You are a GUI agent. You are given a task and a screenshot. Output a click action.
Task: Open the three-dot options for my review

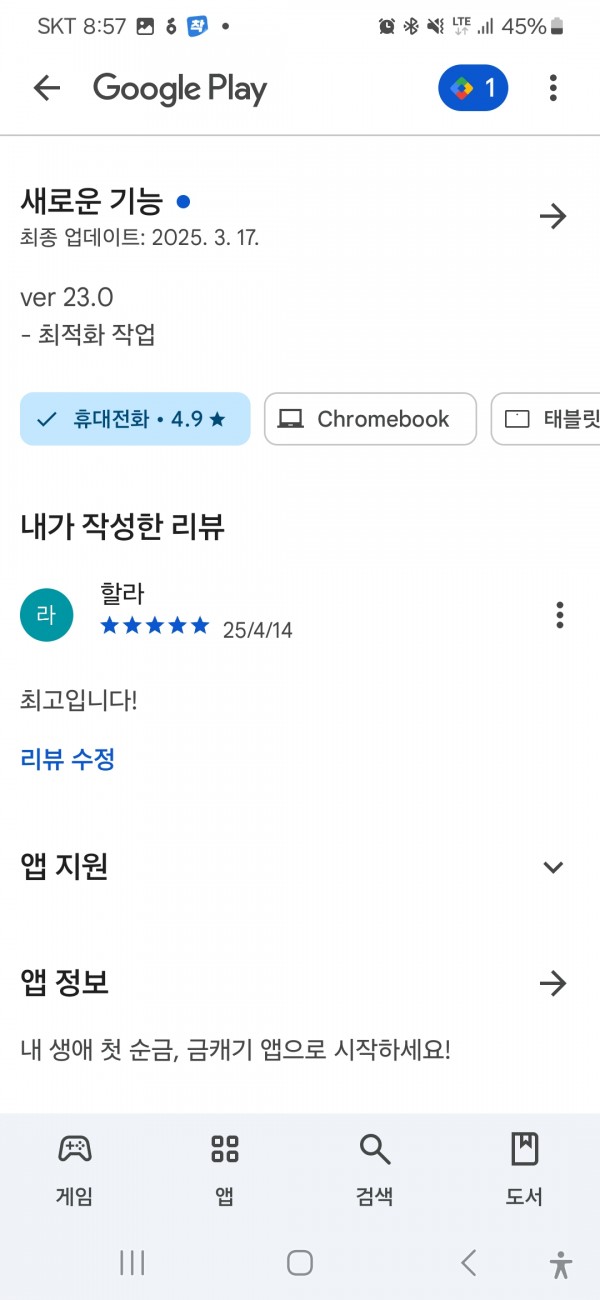point(560,614)
